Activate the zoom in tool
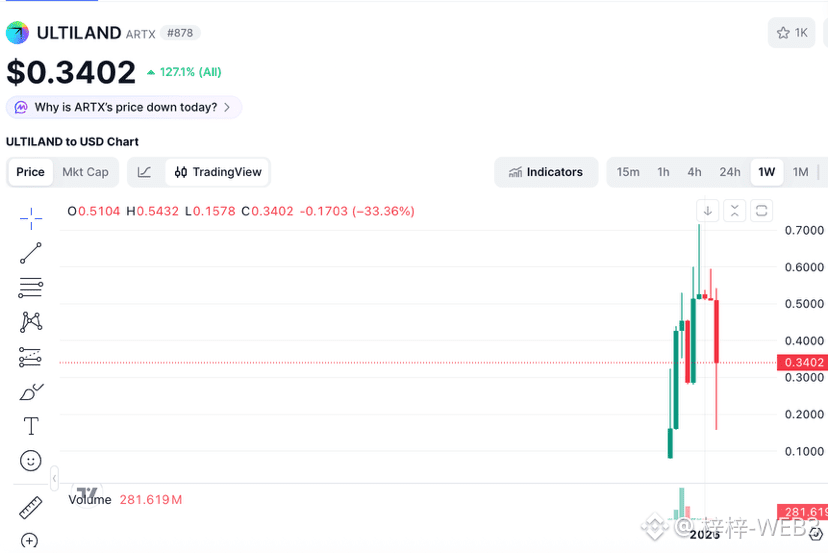 [30, 540]
